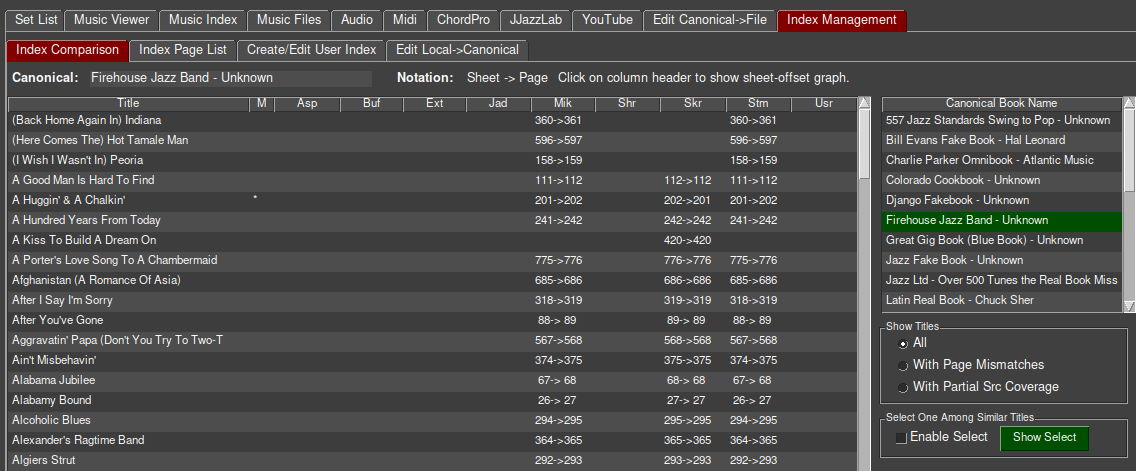
Task: Select With Partial Src Coverage option
Action: 904,387
